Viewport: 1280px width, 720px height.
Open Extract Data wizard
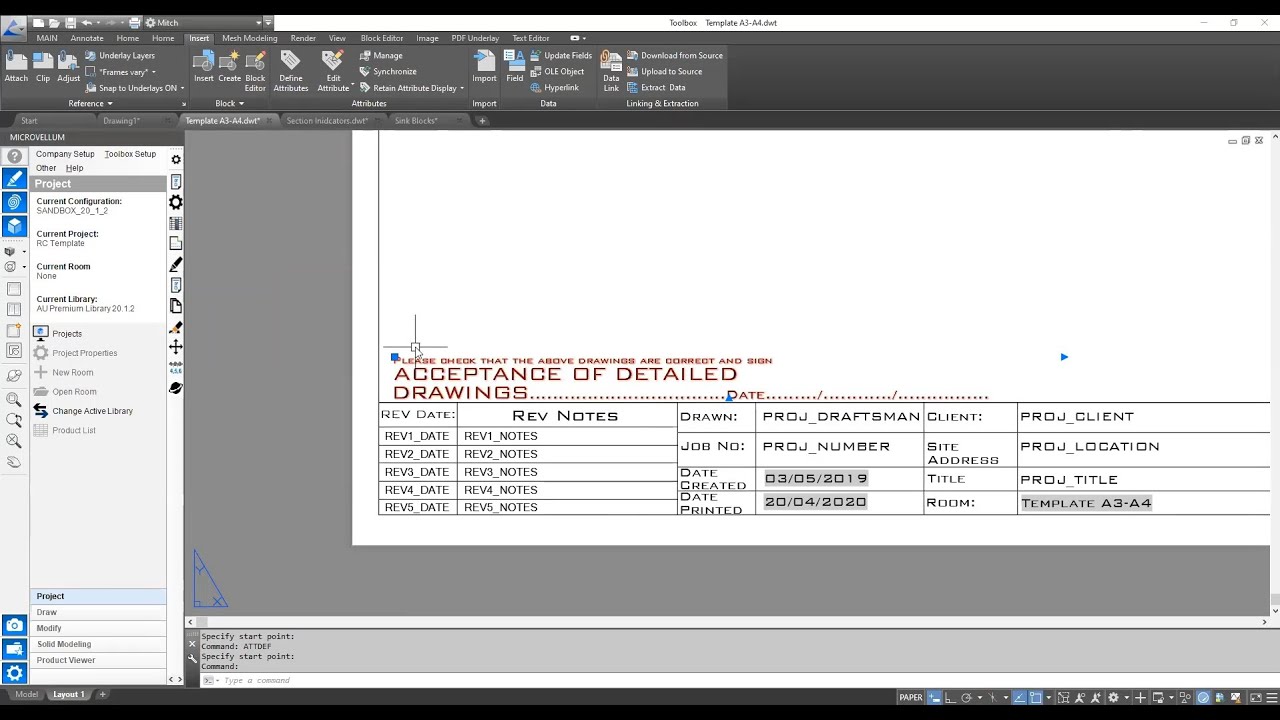pyautogui.click(x=656, y=87)
